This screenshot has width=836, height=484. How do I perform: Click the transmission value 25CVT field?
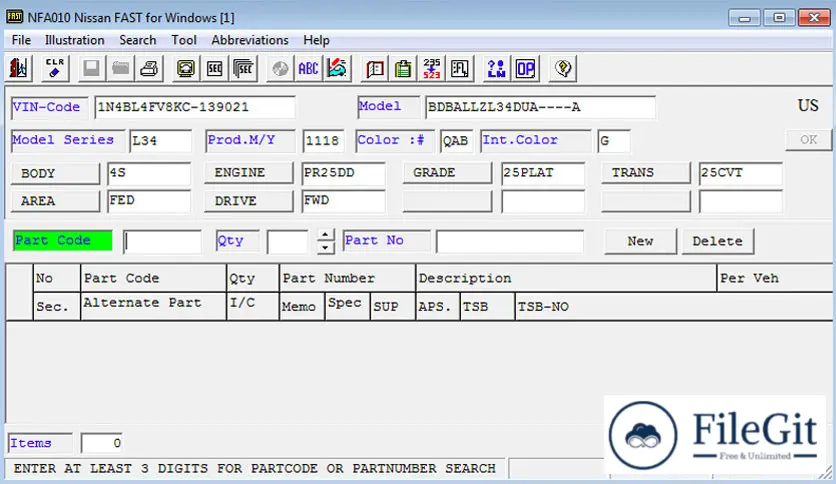(x=741, y=173)
